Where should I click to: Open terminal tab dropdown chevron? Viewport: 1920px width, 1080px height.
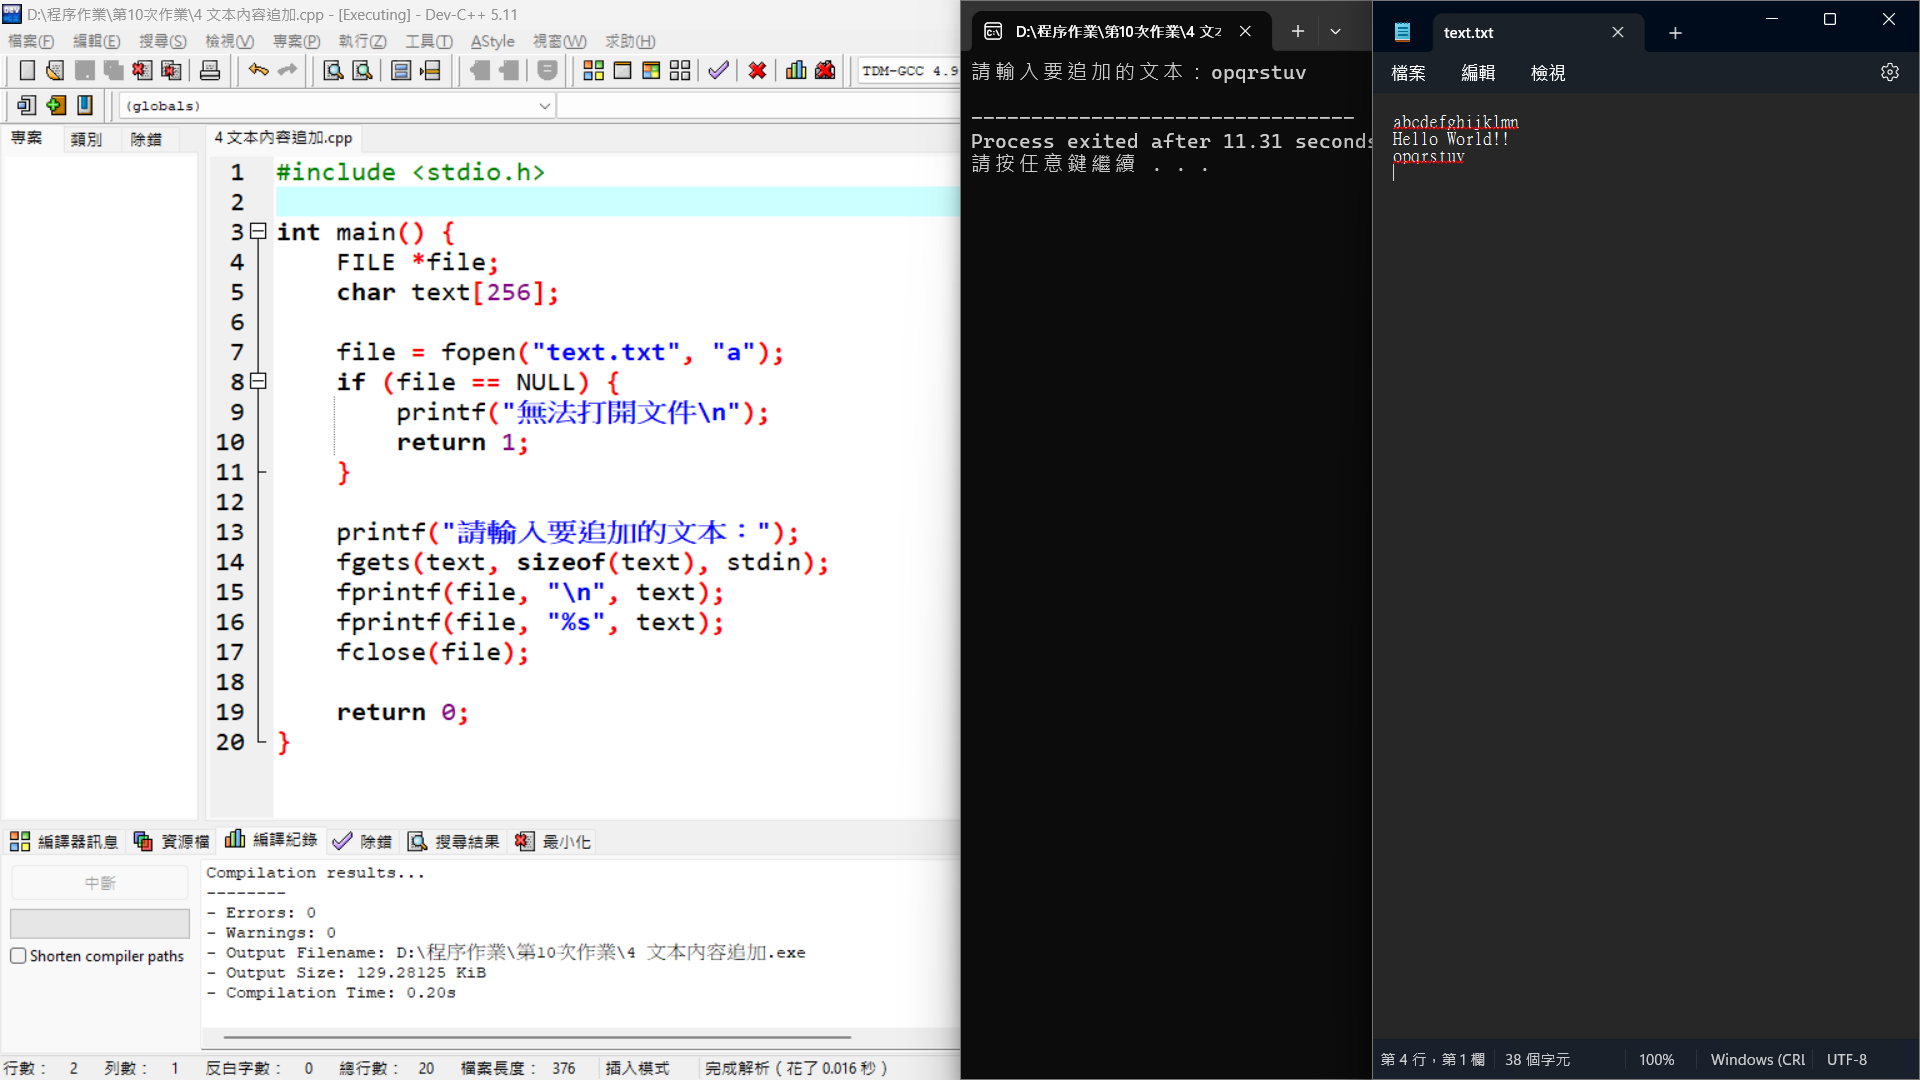1335,32
